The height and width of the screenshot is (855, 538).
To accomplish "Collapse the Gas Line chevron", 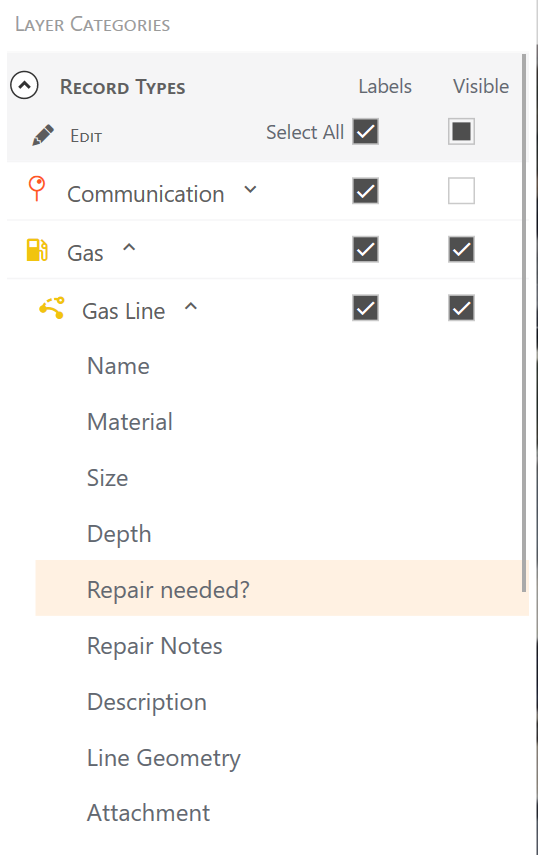I will 190,306.
